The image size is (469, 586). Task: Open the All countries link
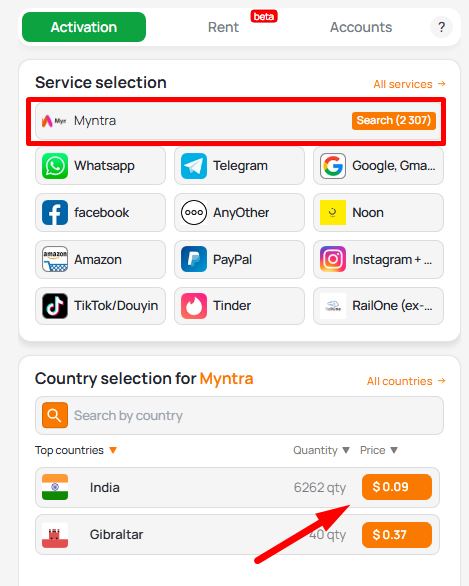406,381
